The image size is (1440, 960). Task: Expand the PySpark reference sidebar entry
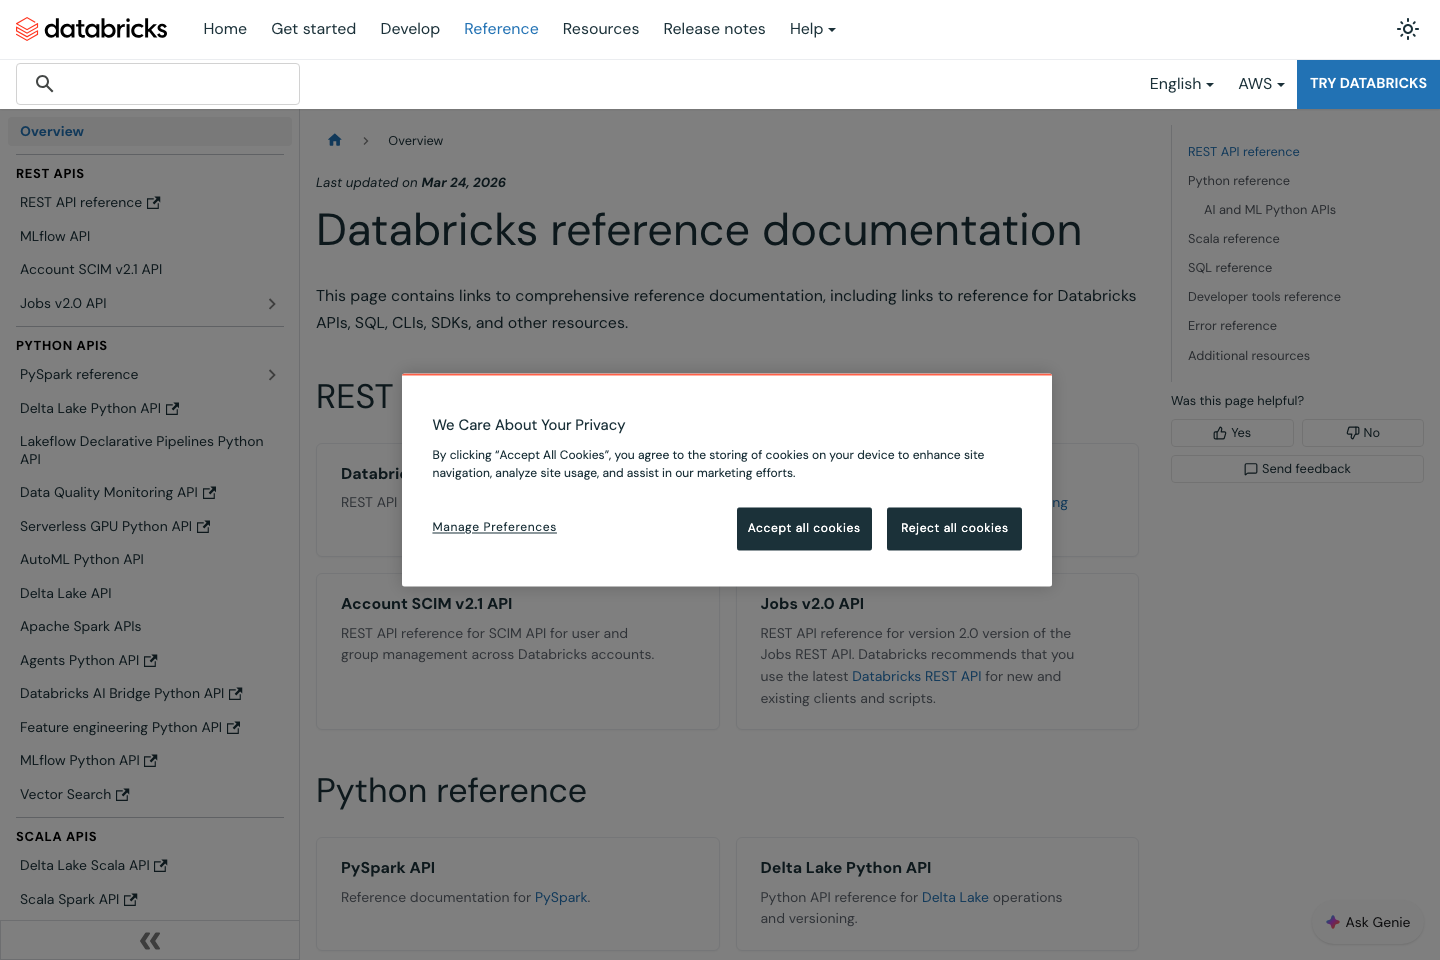271,374
